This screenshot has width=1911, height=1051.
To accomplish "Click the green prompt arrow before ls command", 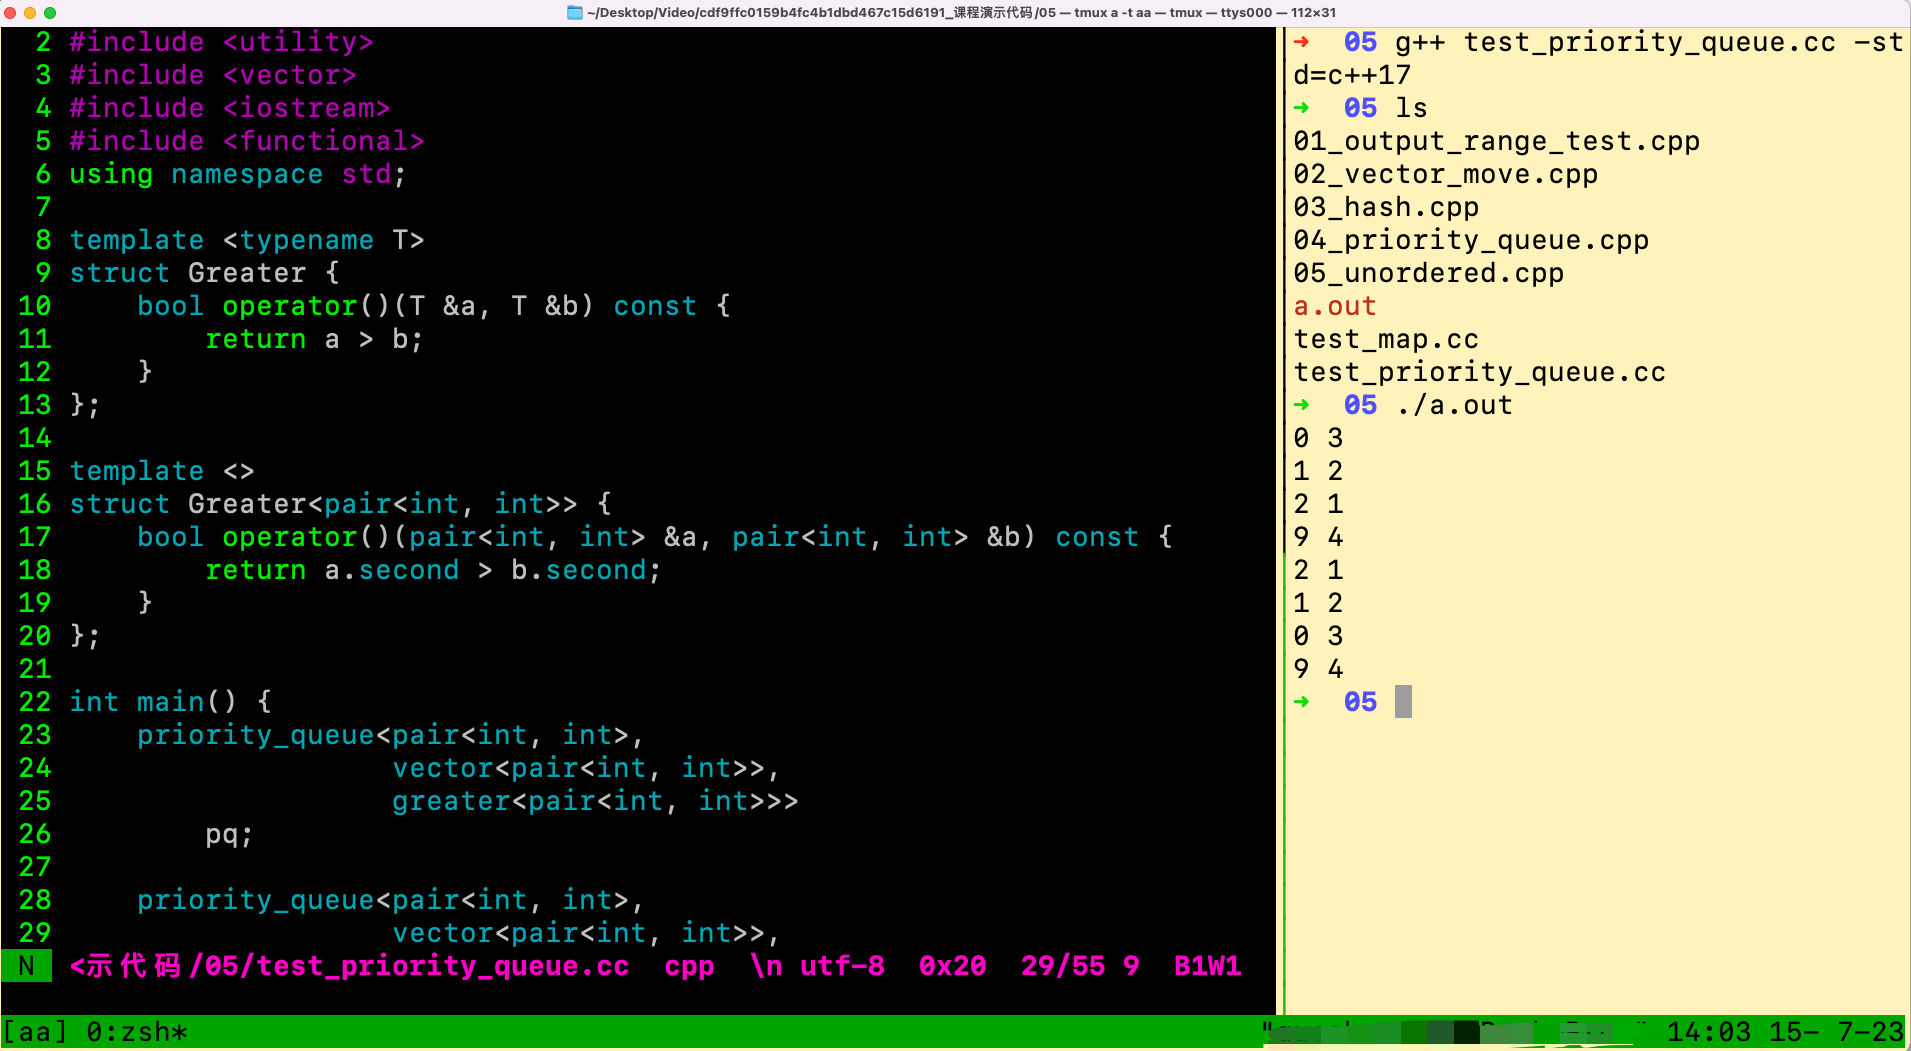I will click(x=1301, y=108).
